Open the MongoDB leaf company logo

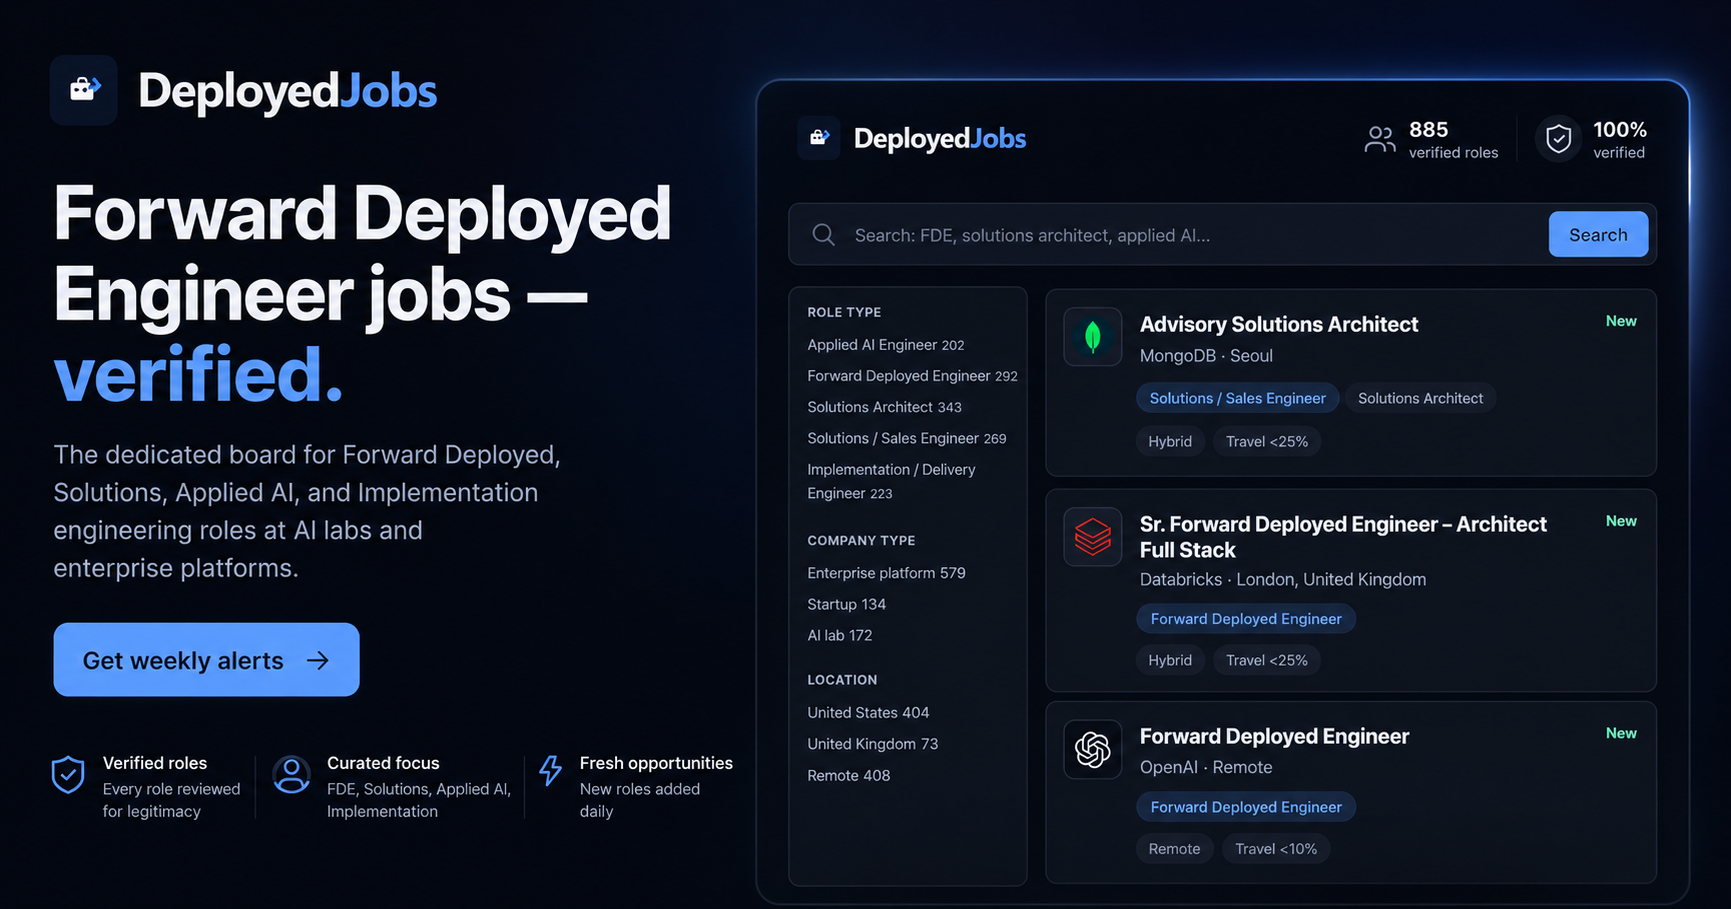(x=1092, y=337)
